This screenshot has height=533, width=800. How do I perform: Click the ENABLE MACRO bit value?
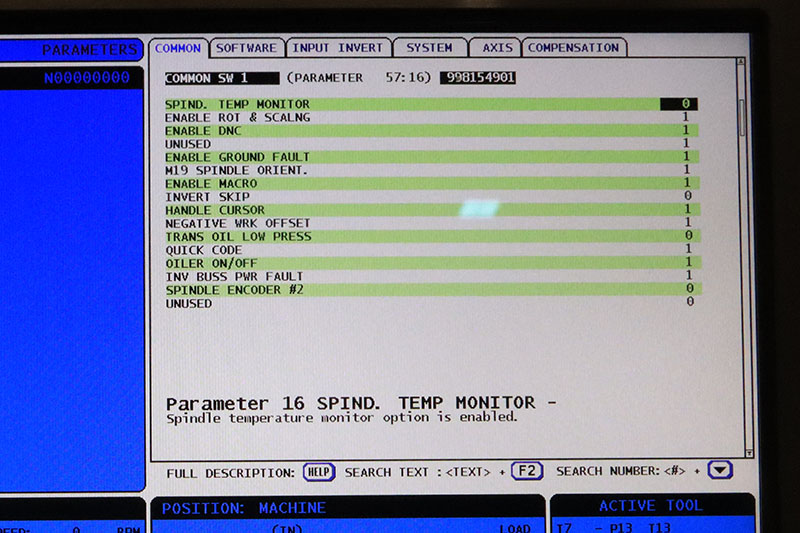[x=687, y=182]
